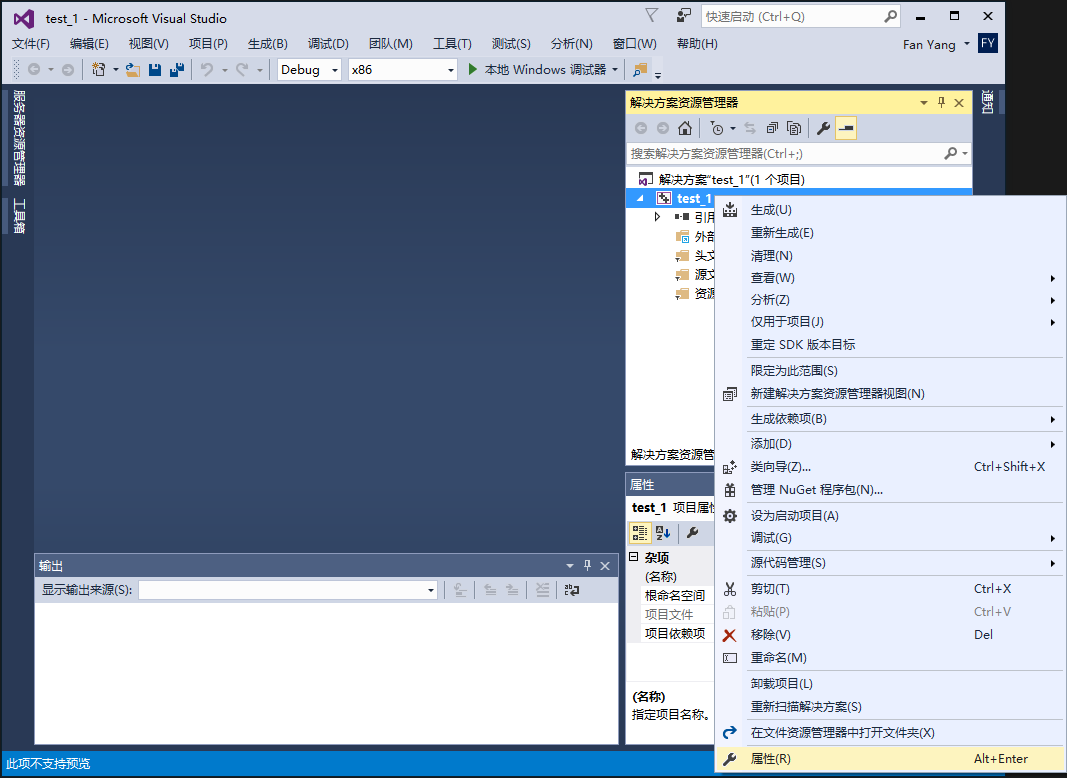The height and width of the screenshot is (778, 1067).
Task: Open the Debug configuration dropdown
Action: click(309, 70)
